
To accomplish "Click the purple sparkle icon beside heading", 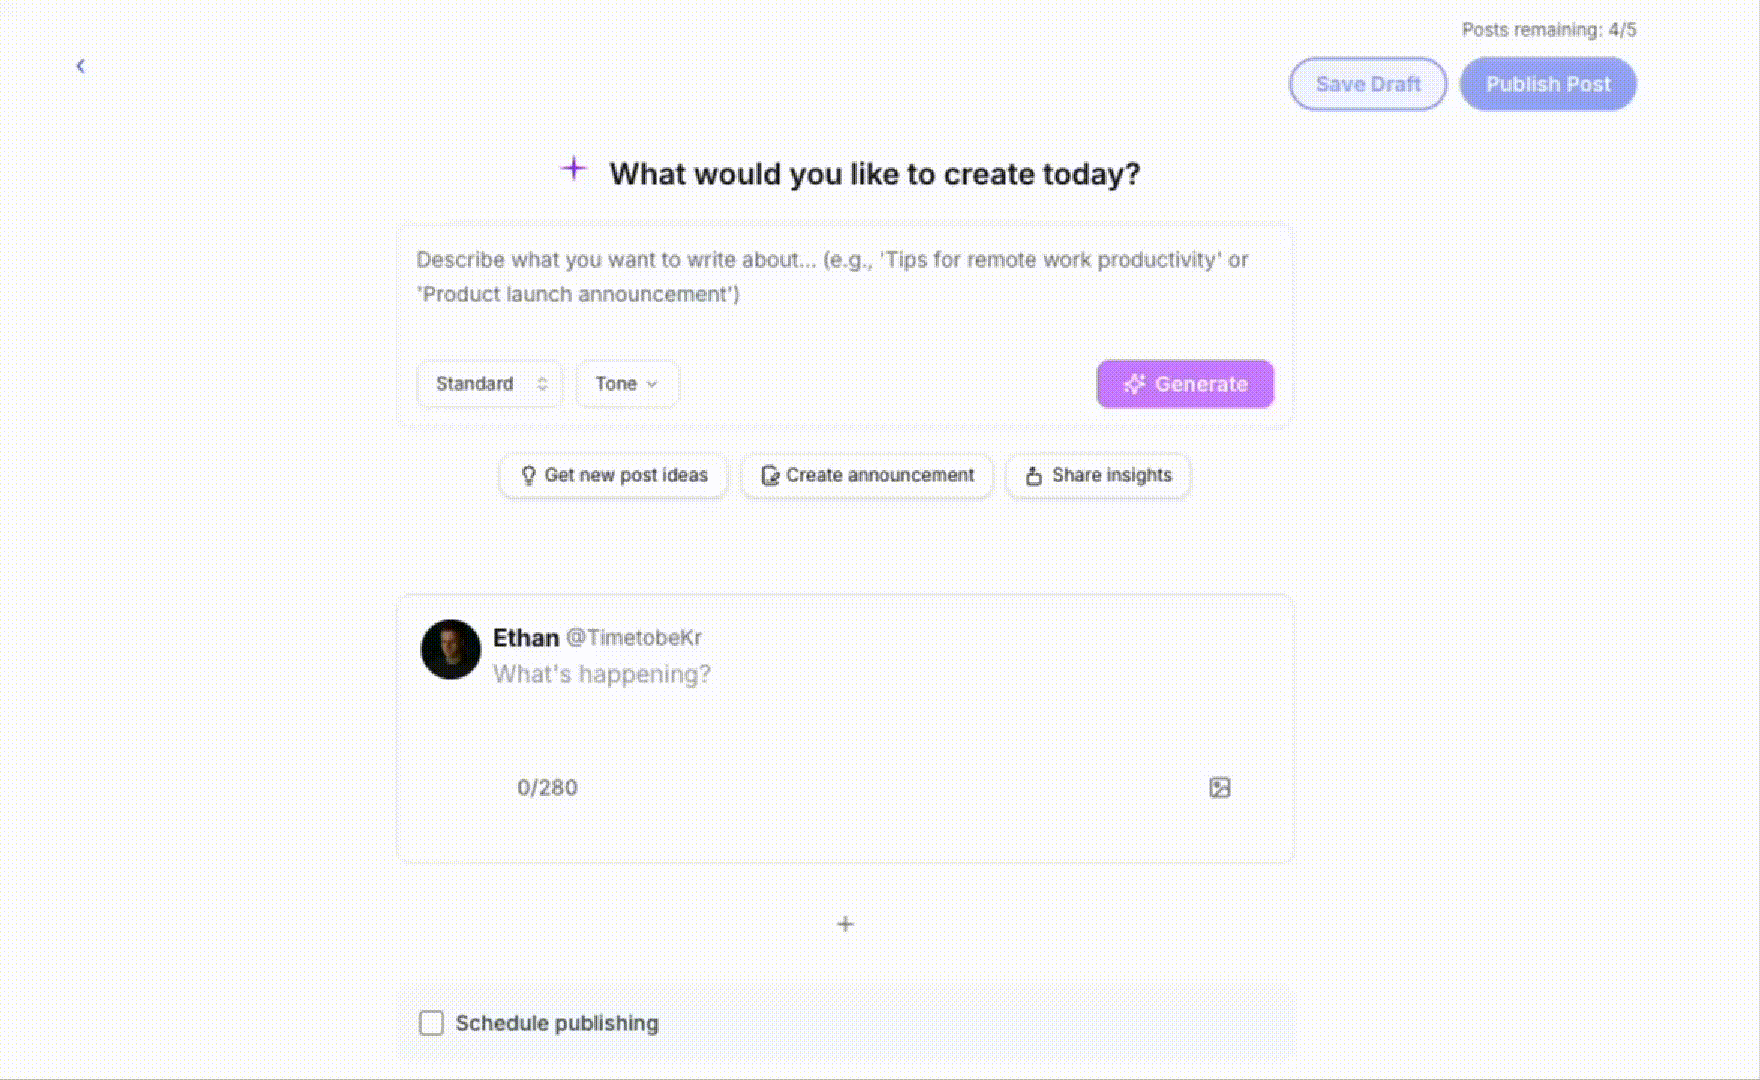I will click(x=573, y=168).
